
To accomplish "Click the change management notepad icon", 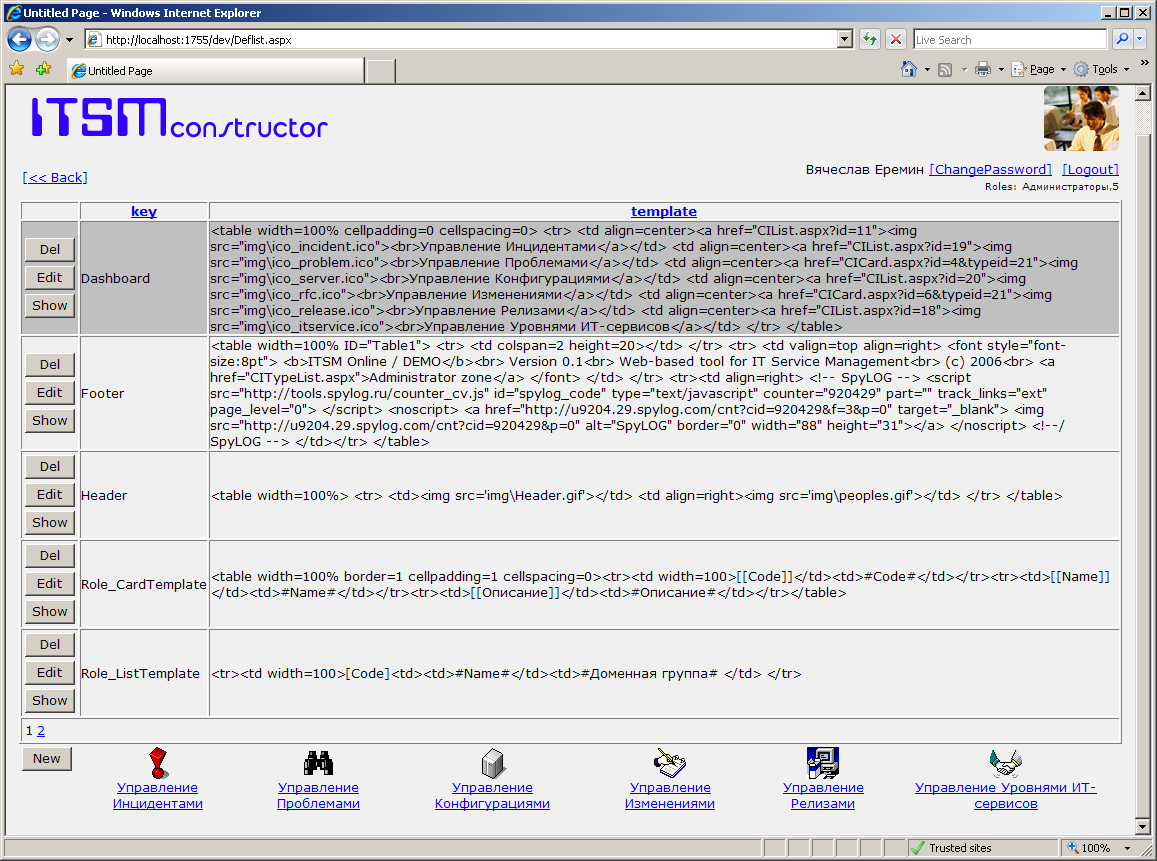I will 670,763.
